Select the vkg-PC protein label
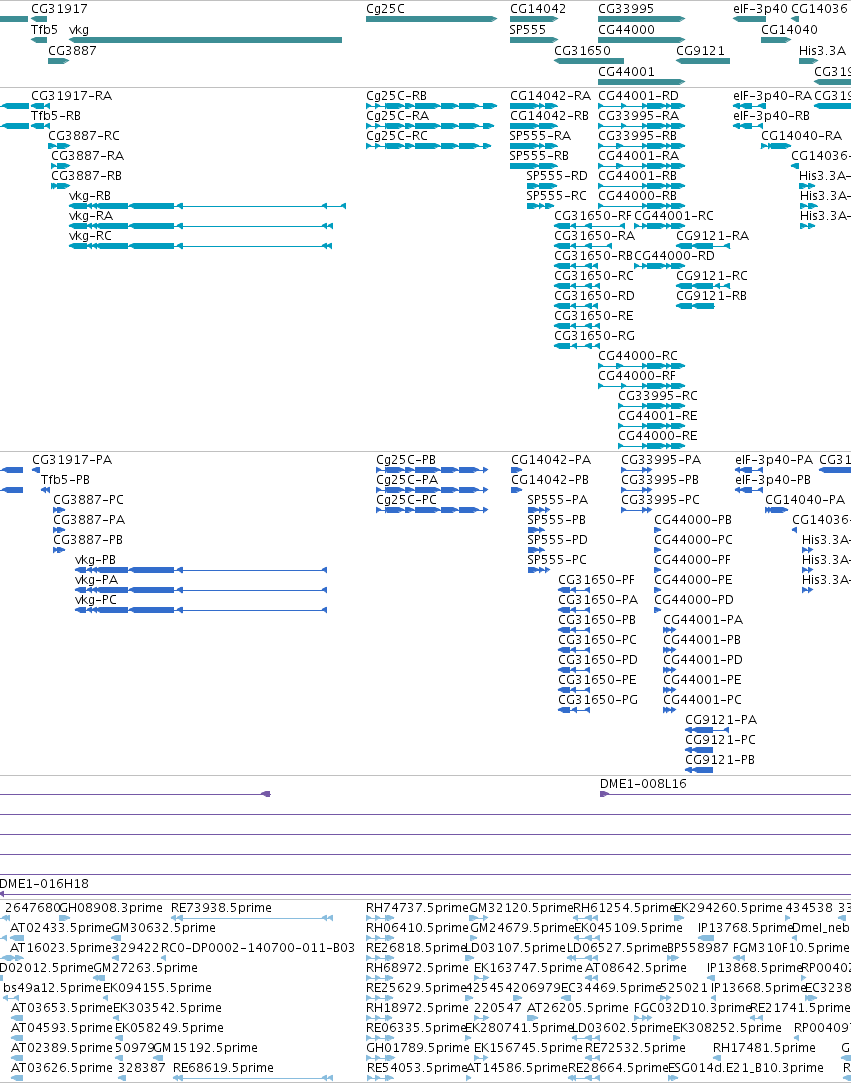Image resolution: width=851 pixels, height=1083 pixels. pyautogui.click(x=96, y=600)
